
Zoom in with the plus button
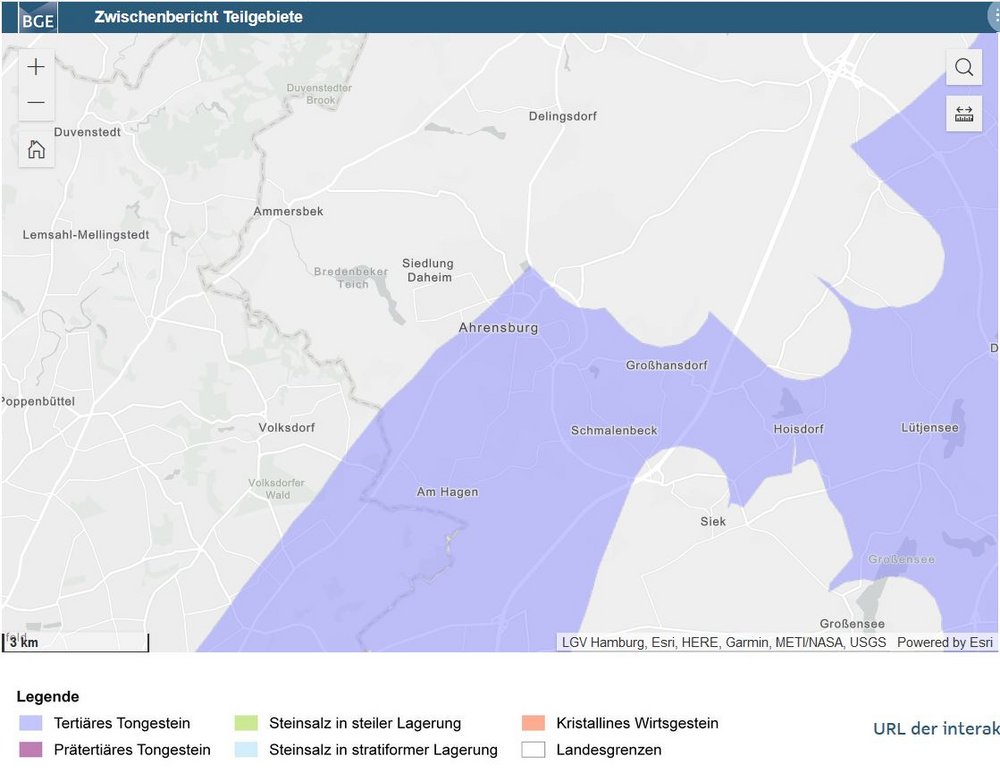[36, 67]
